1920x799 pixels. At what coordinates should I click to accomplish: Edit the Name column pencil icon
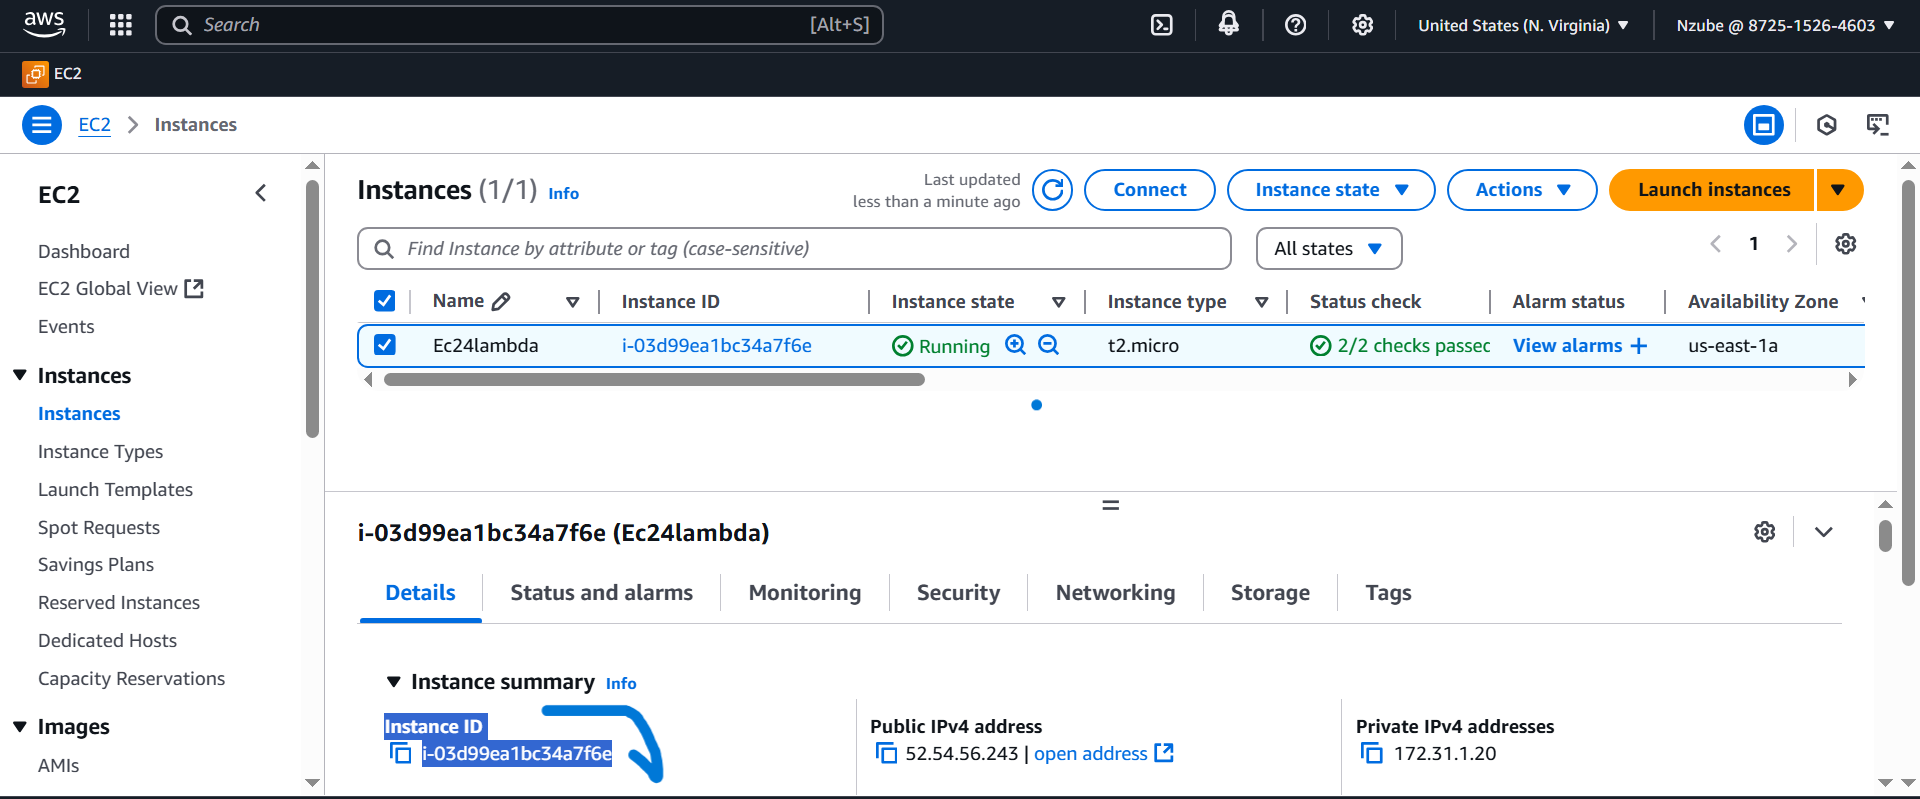coord(502,301)
